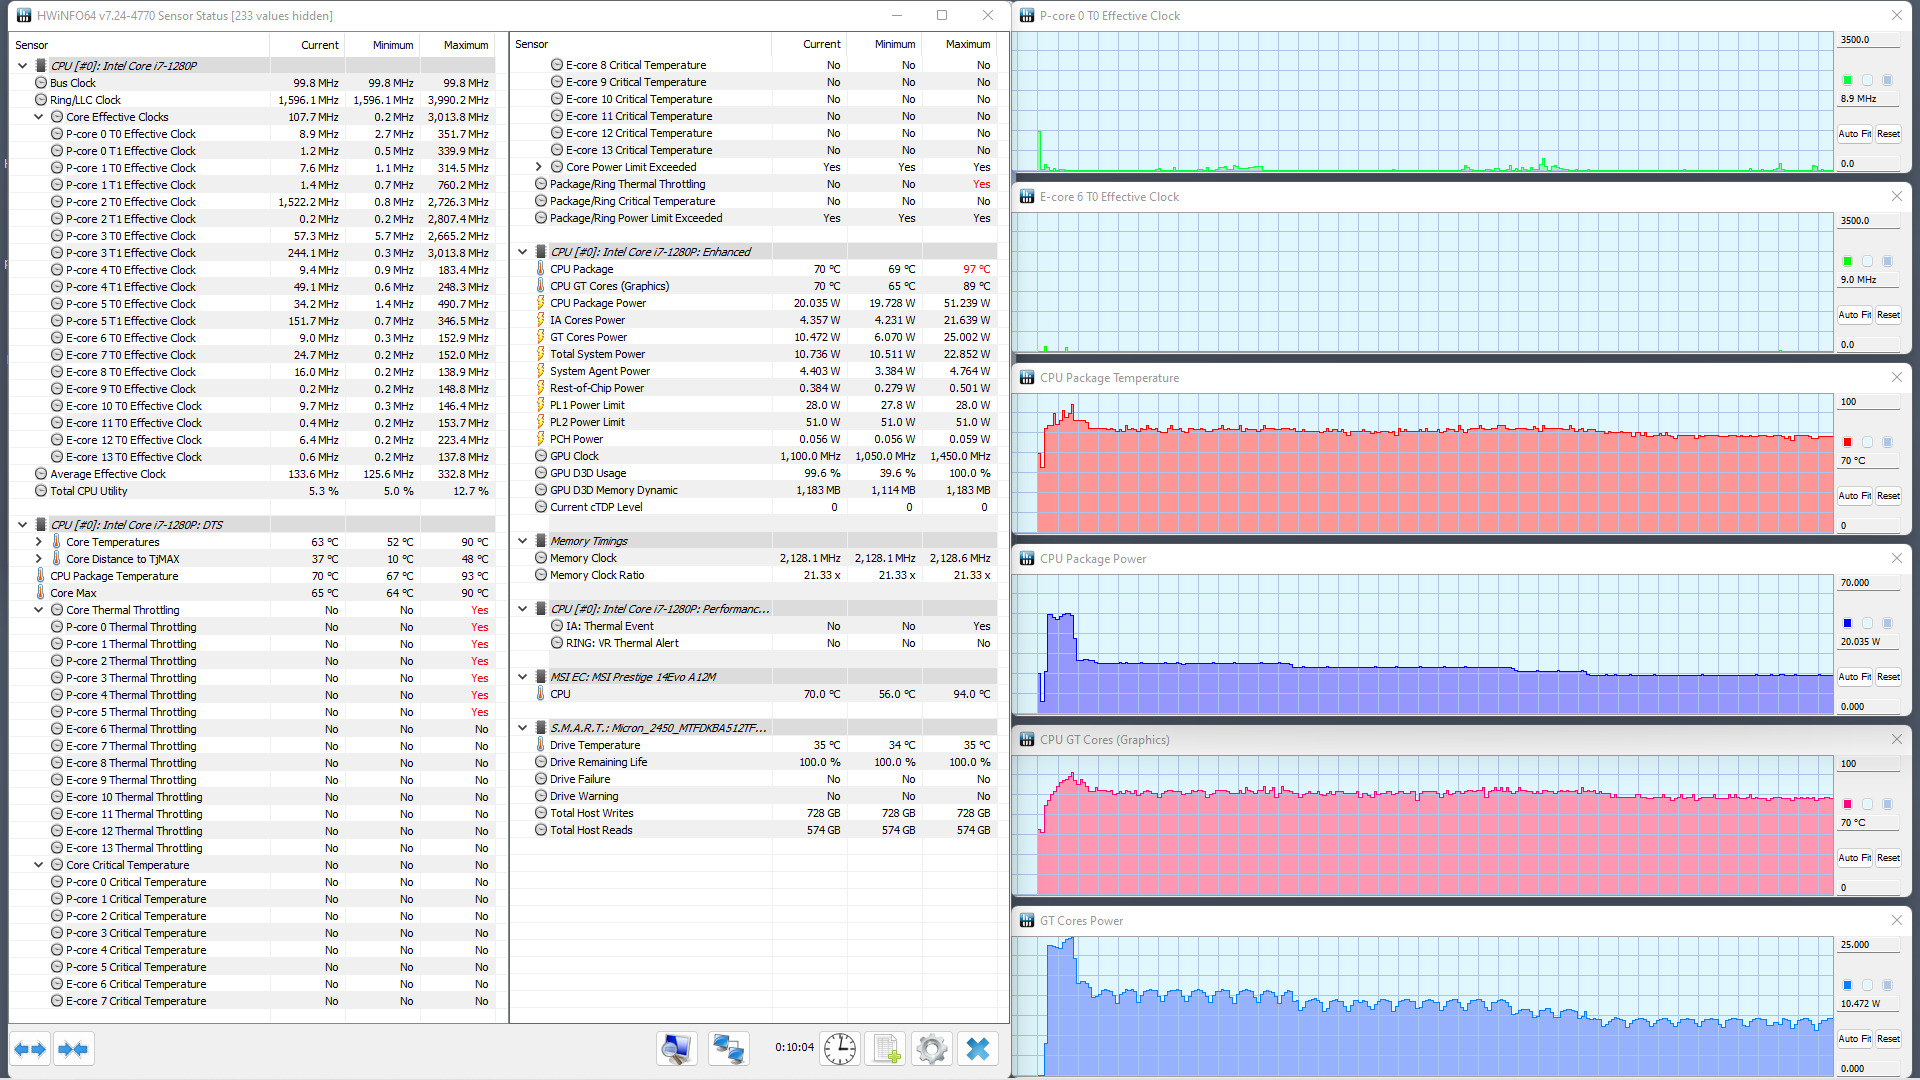Viewport: 1920px width, 1080px height.
Task: Start logging with spreadsheet plus icon
Action: click(886, 1048)
